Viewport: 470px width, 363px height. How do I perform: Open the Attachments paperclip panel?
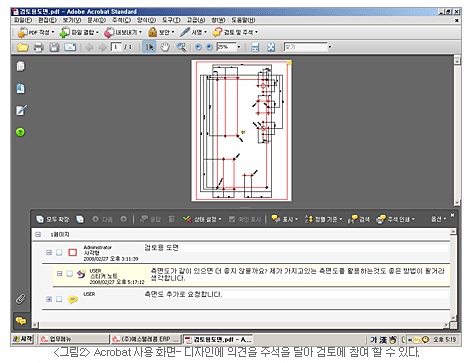[x=20, y=299]
